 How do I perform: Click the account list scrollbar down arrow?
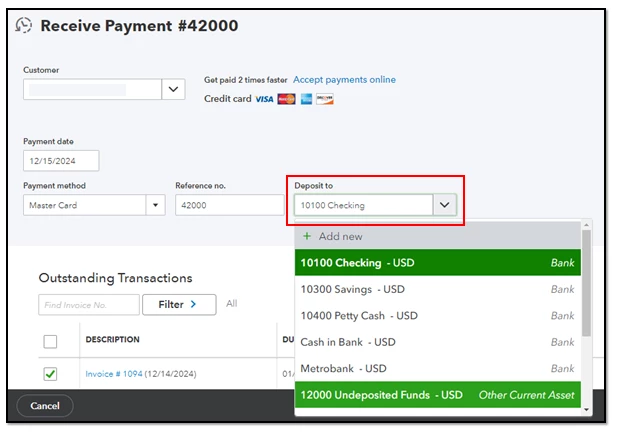586,409
